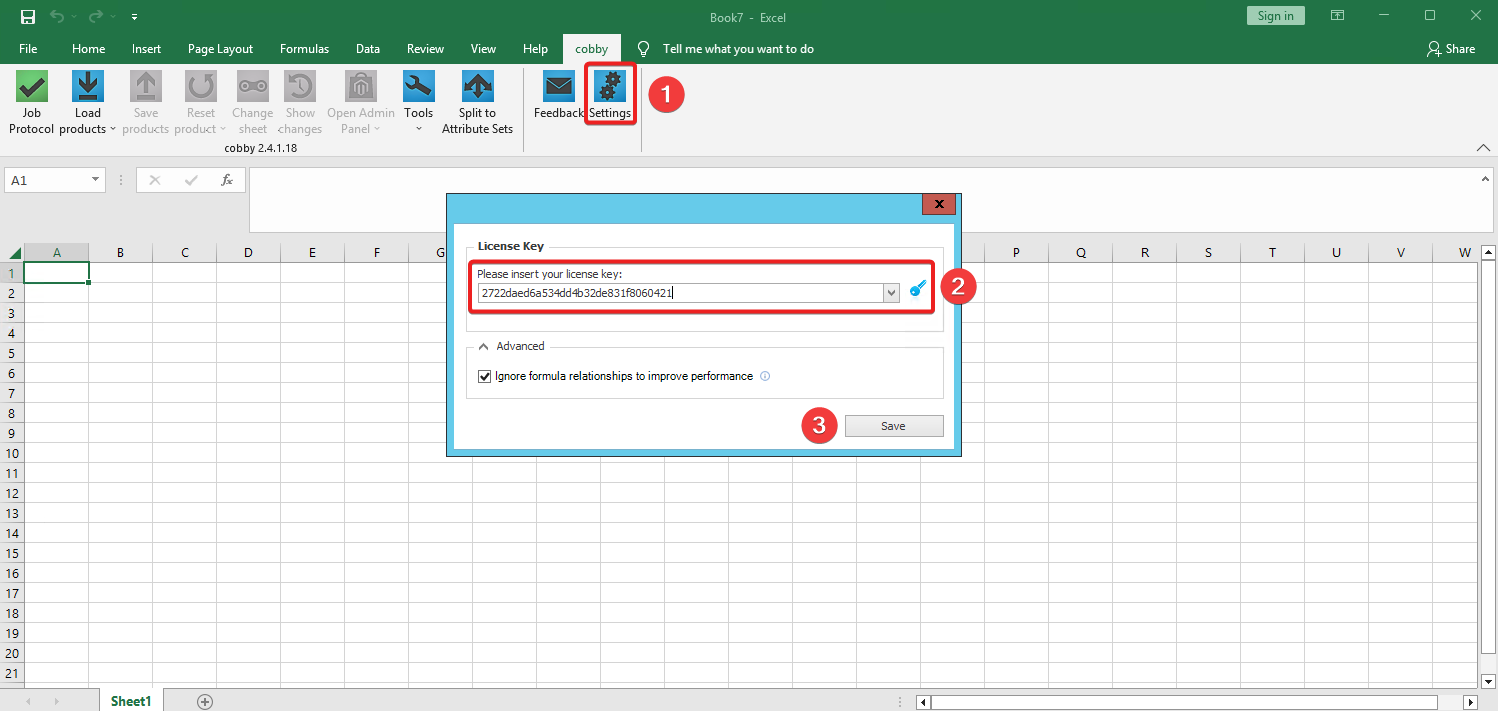Select the Sheet1 tab
This screenshot has width=1498, height=711.
[131, 701]
